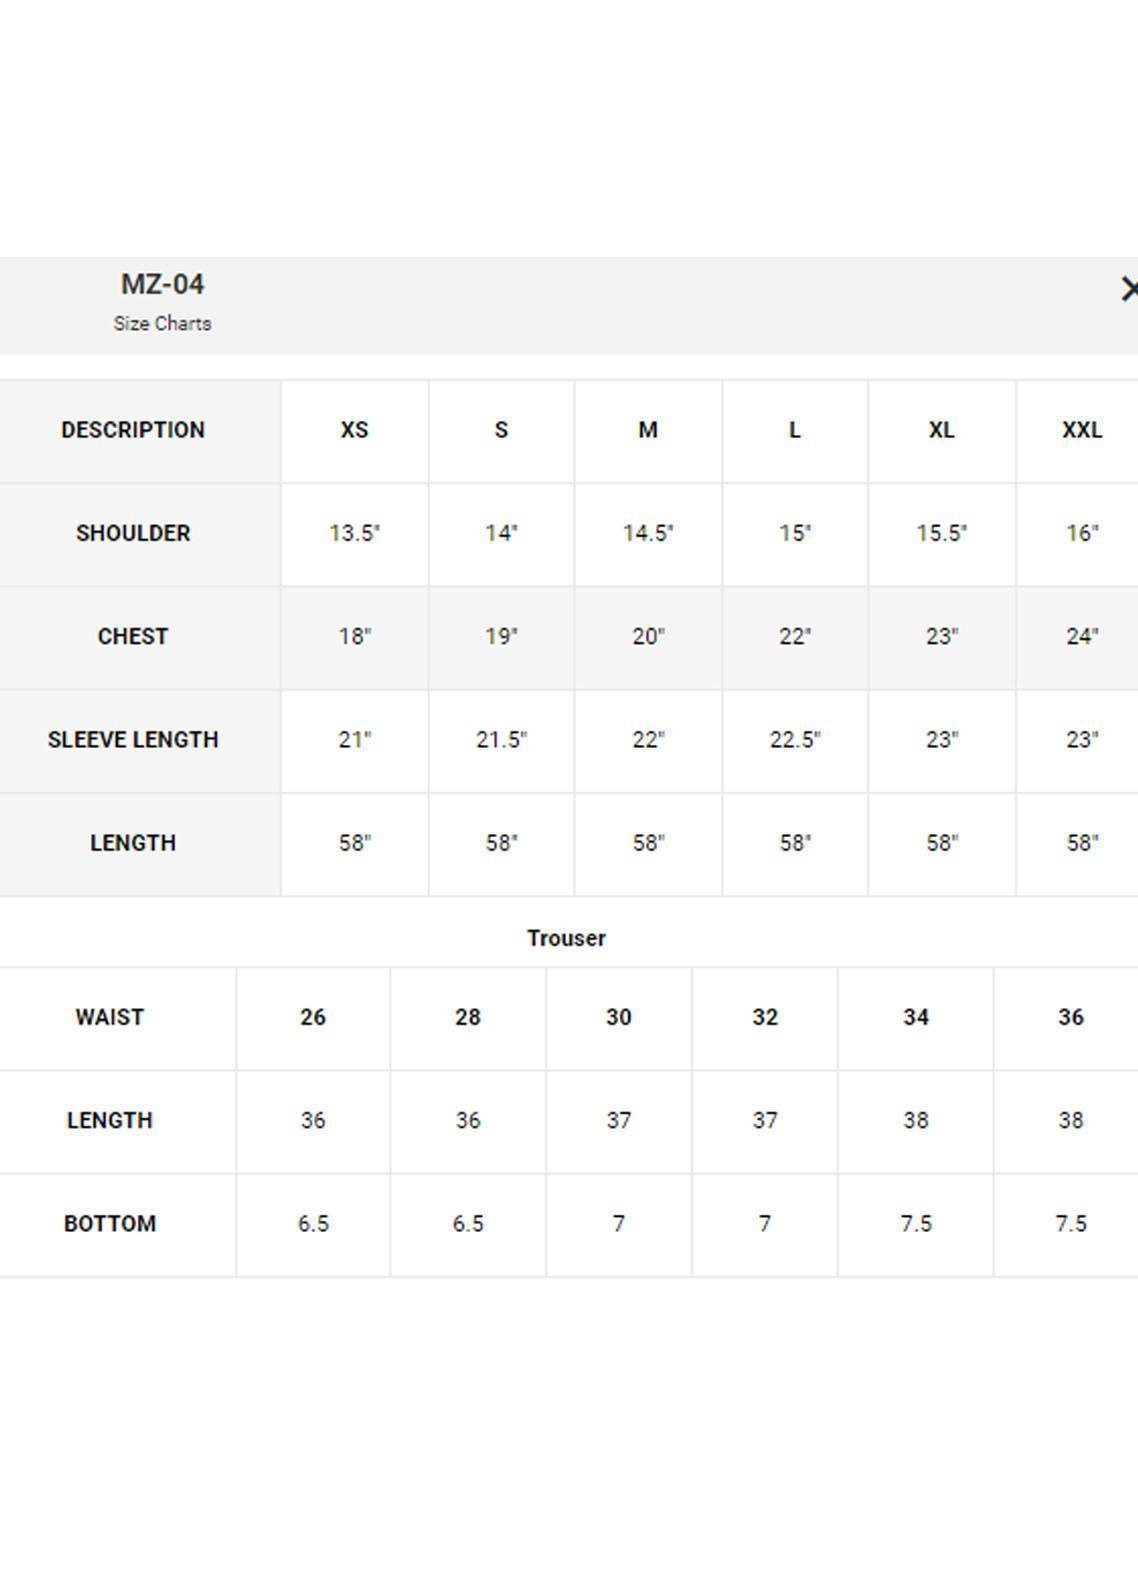
Task: Click the 22" chest value for L
Action: tap(795, 637)
